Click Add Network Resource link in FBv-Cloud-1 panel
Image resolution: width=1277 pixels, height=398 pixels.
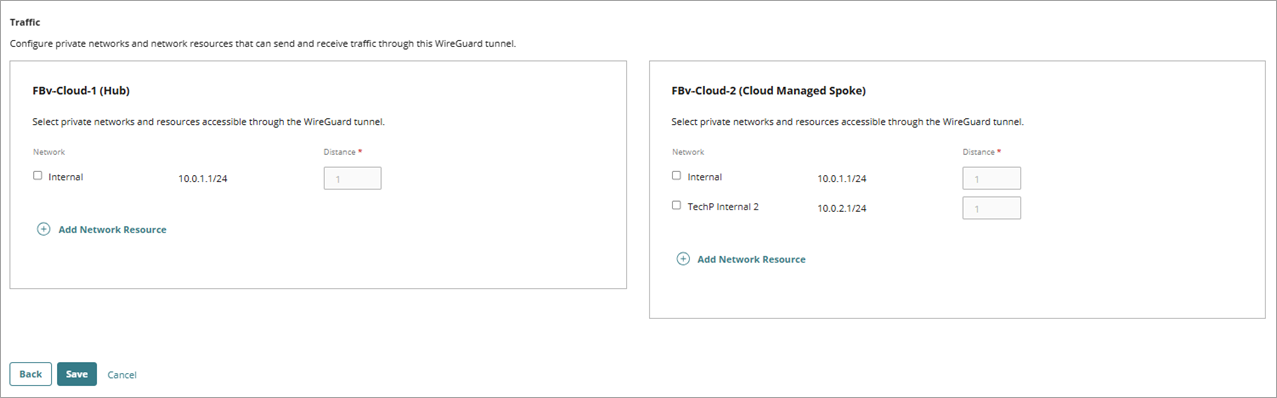[112, 230]
